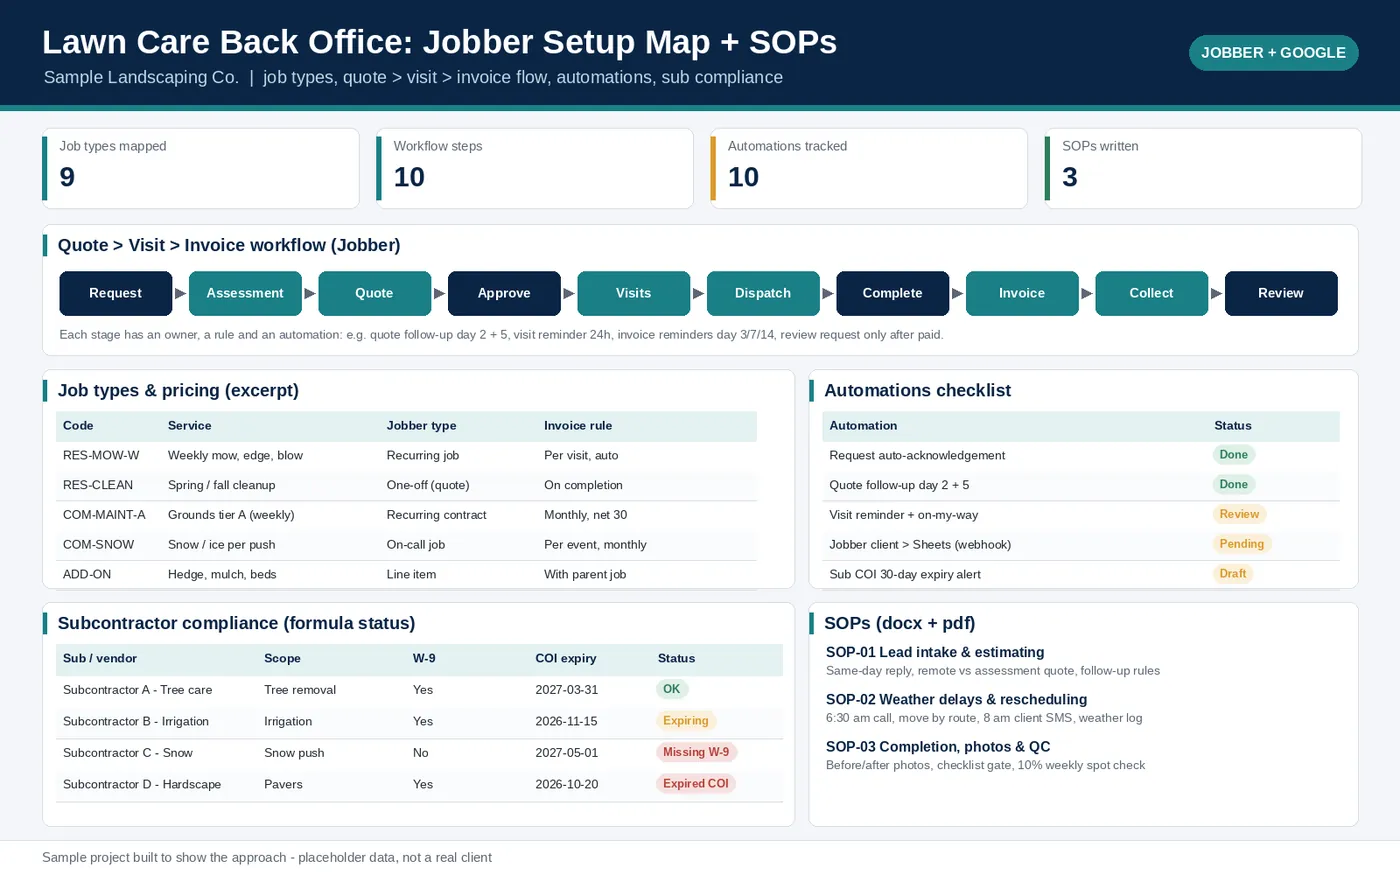Click the 2026-11-15 COI expiry date
The width and height of the screenshot is (1400, 875).
[x=566, y=722]
